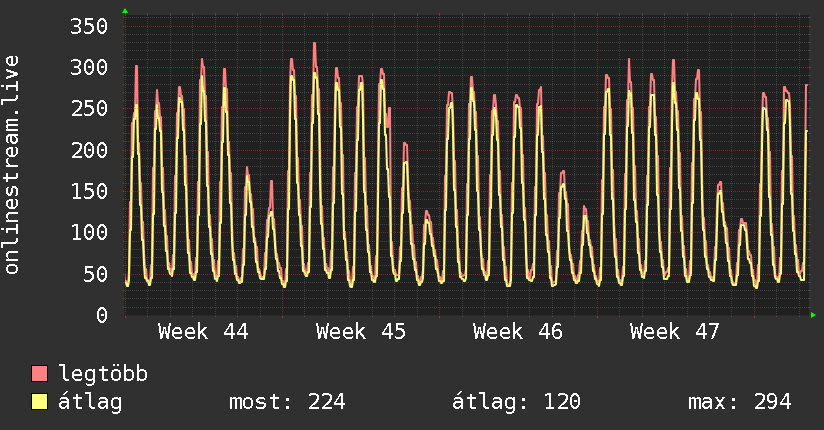
Task: Select the Week 44 axis label
Action: click(203, 332)
